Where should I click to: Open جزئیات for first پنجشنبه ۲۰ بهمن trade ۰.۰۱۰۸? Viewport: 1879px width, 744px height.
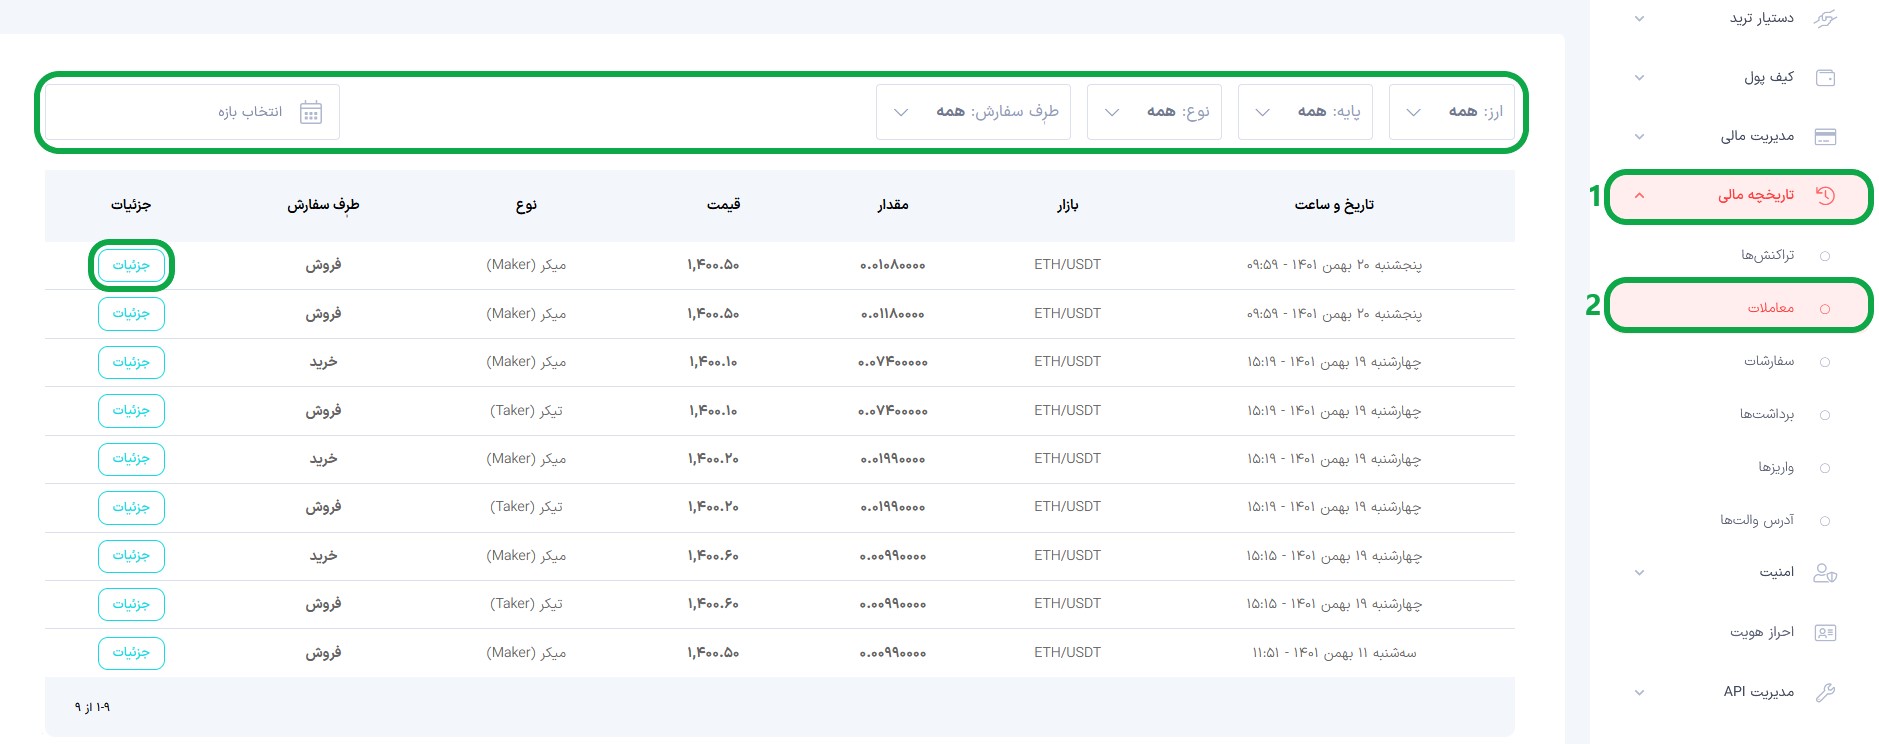pos(131,265)
